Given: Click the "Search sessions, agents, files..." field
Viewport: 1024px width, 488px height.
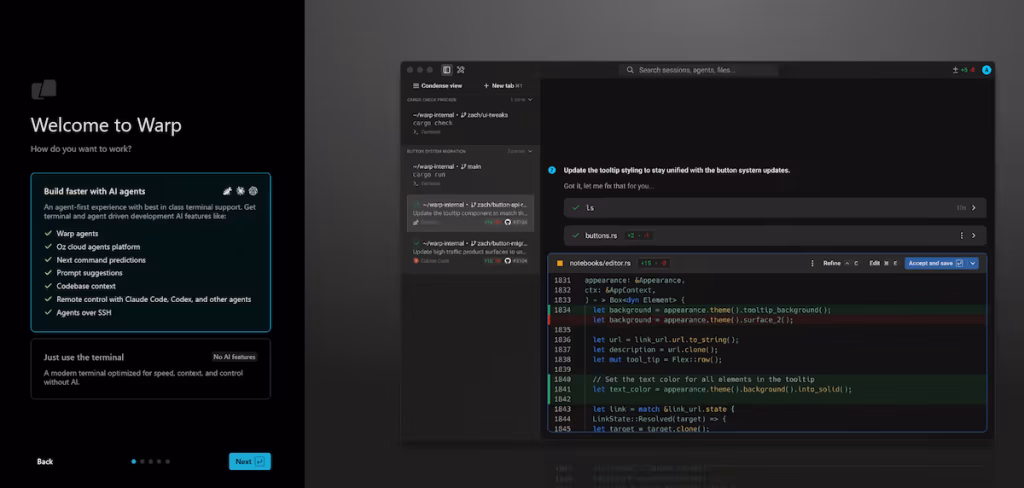Looking at the screenshot, I should 699,70.
